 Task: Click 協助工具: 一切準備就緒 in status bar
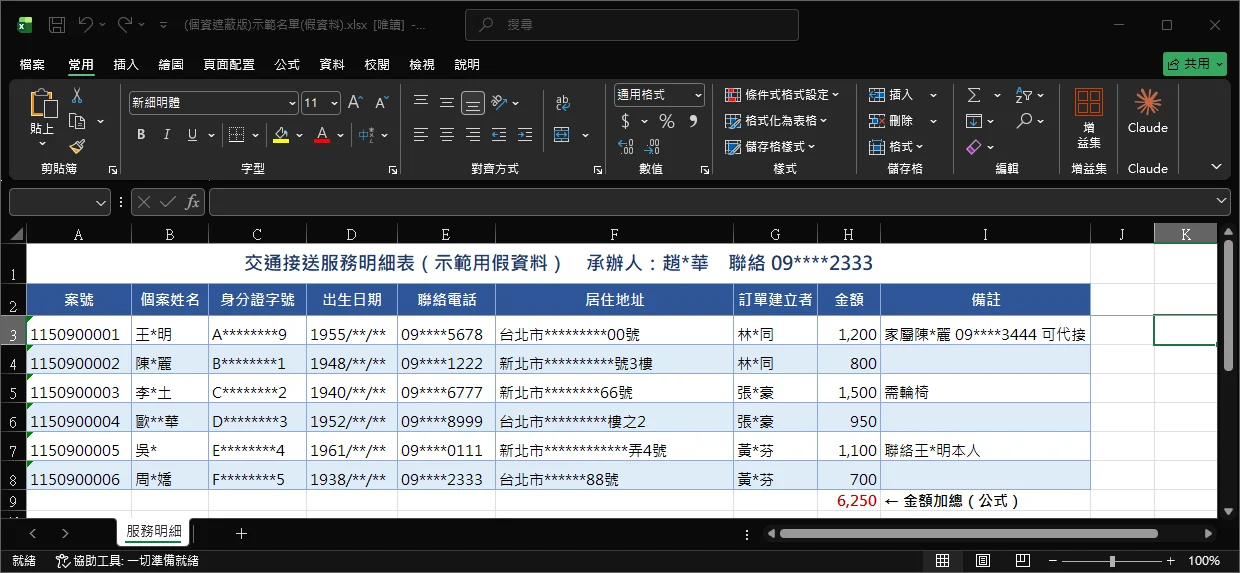127,561
